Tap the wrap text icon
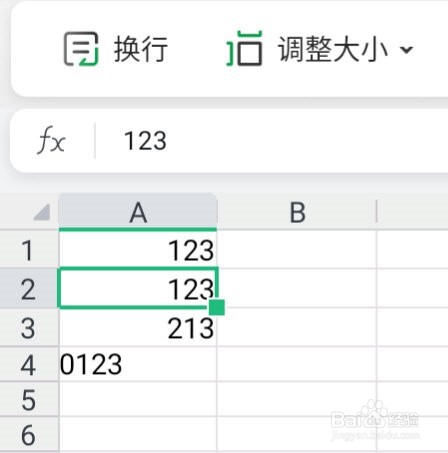The height and width of the screenshot is (453, 448). point(81,49)
